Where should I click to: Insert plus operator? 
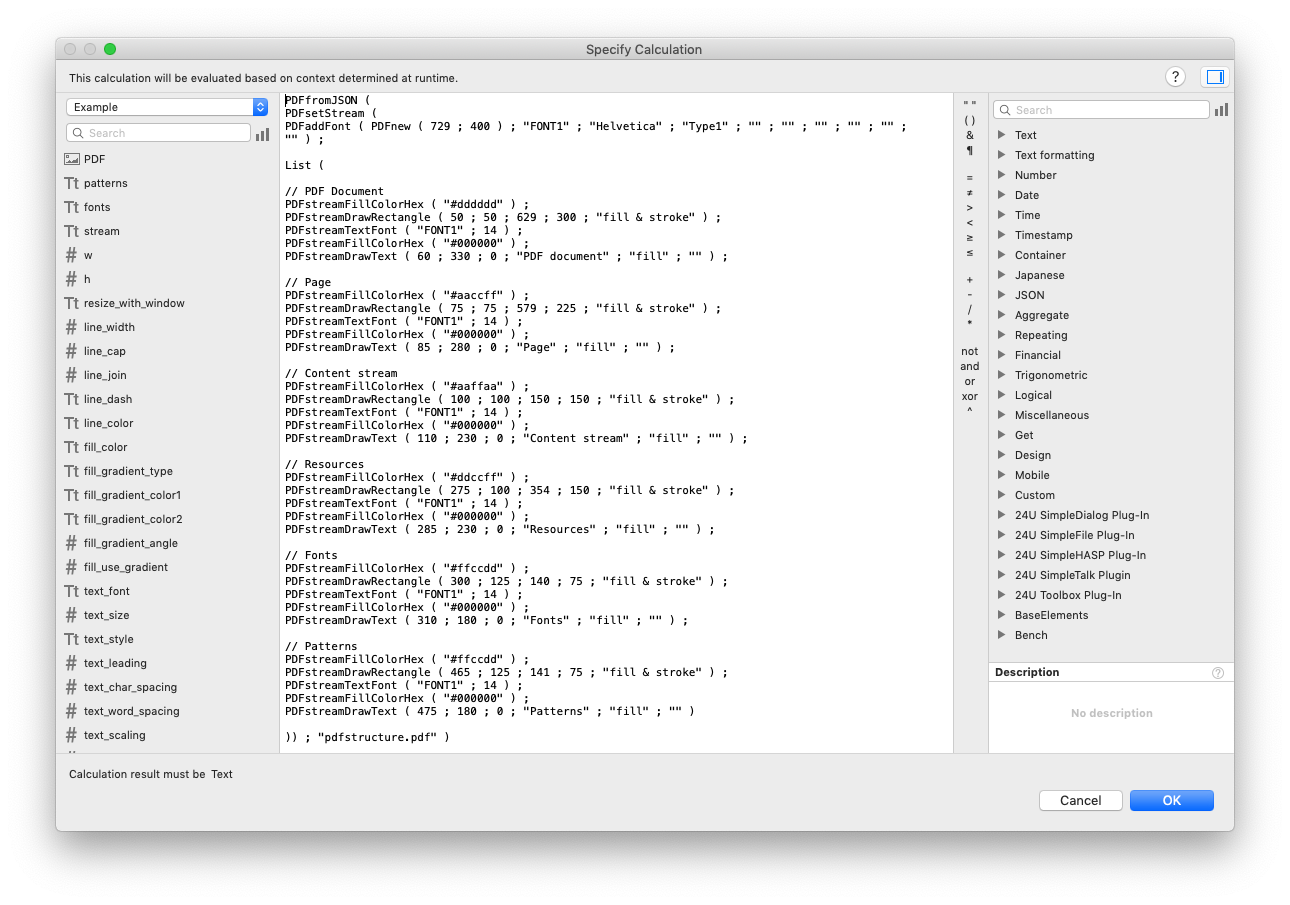click(x=970, y=280)
